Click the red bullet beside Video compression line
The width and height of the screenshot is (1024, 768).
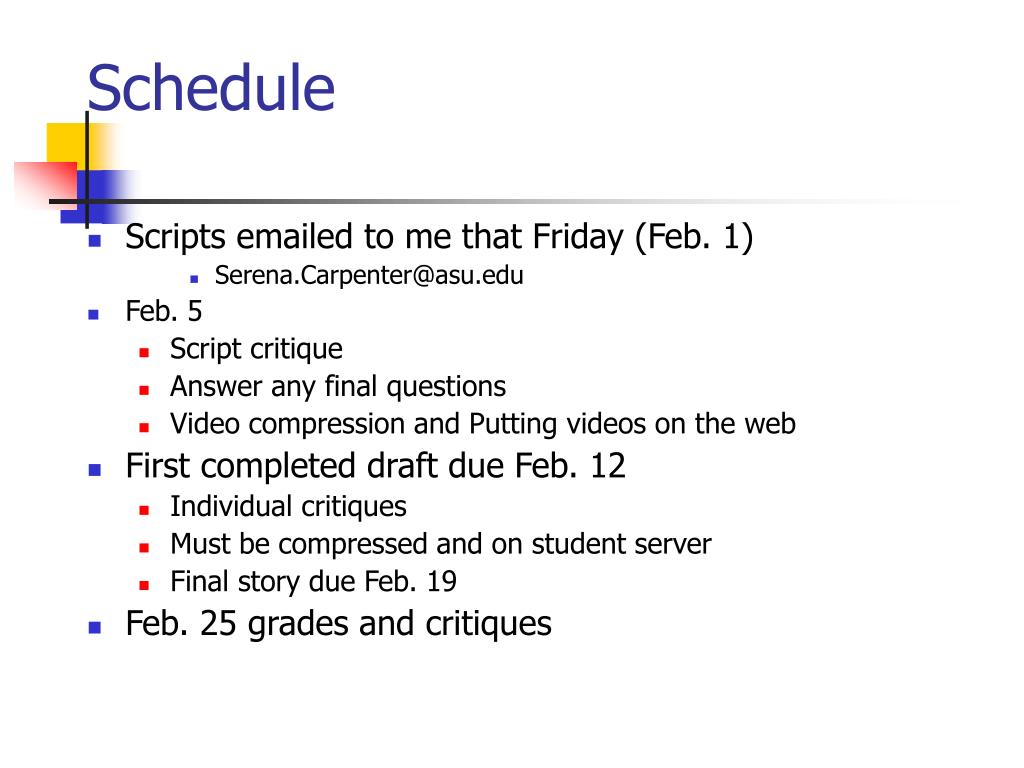pyautogui.click(x=144, y=428)
